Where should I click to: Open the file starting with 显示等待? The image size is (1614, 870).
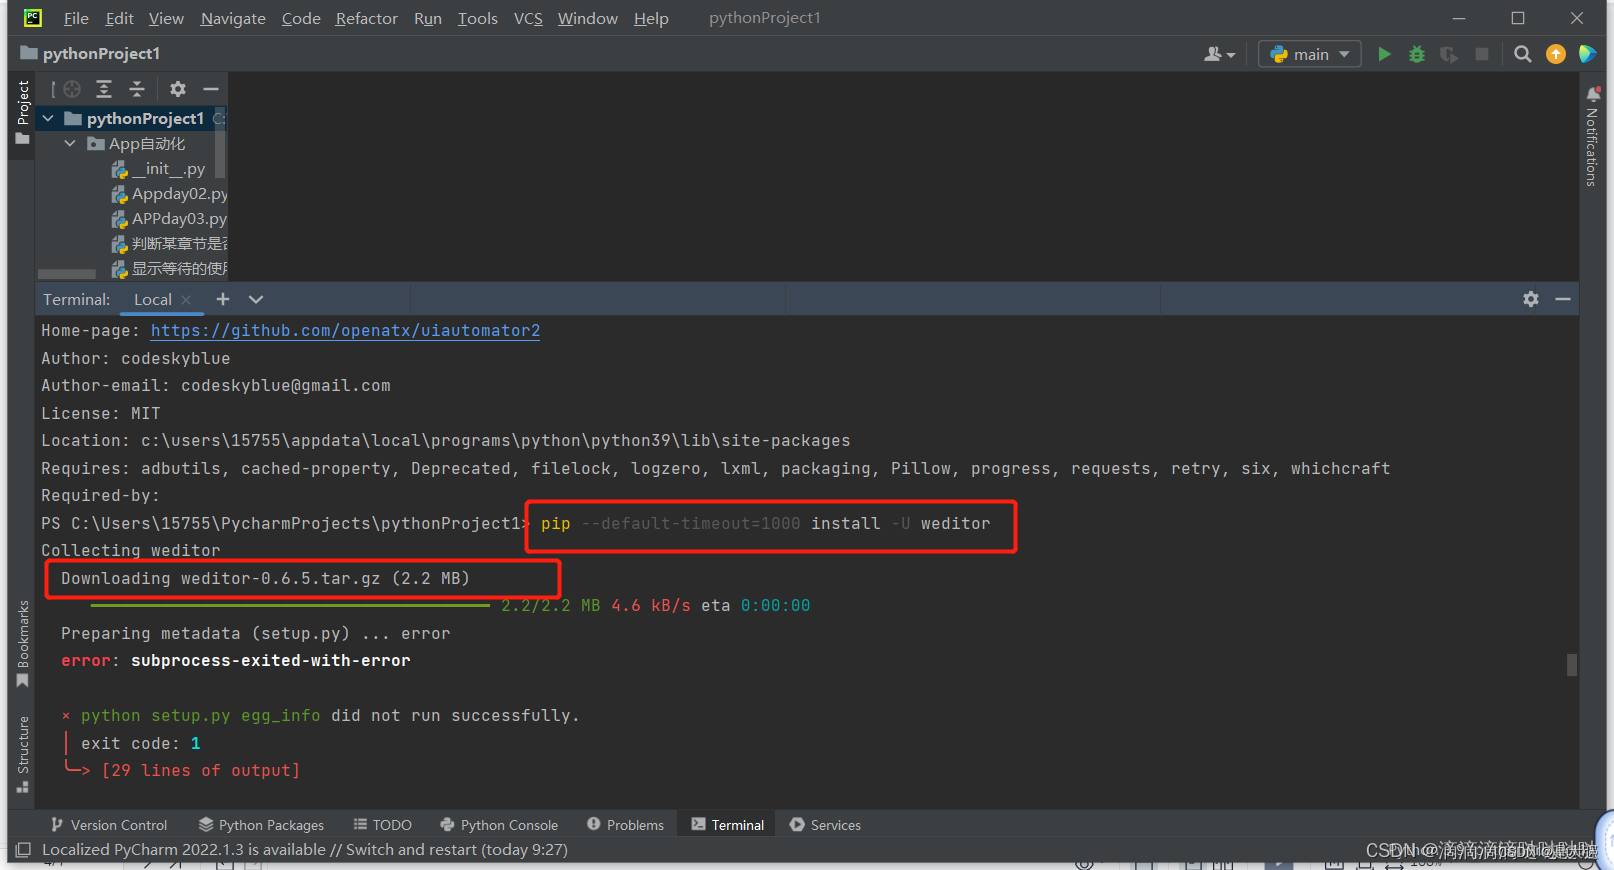point(169,269)
